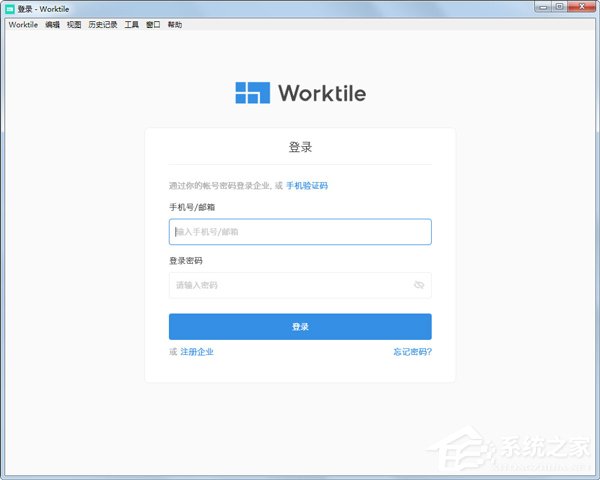Open the 工具 menu
600x480 pixels.
[x=132, y=24]
